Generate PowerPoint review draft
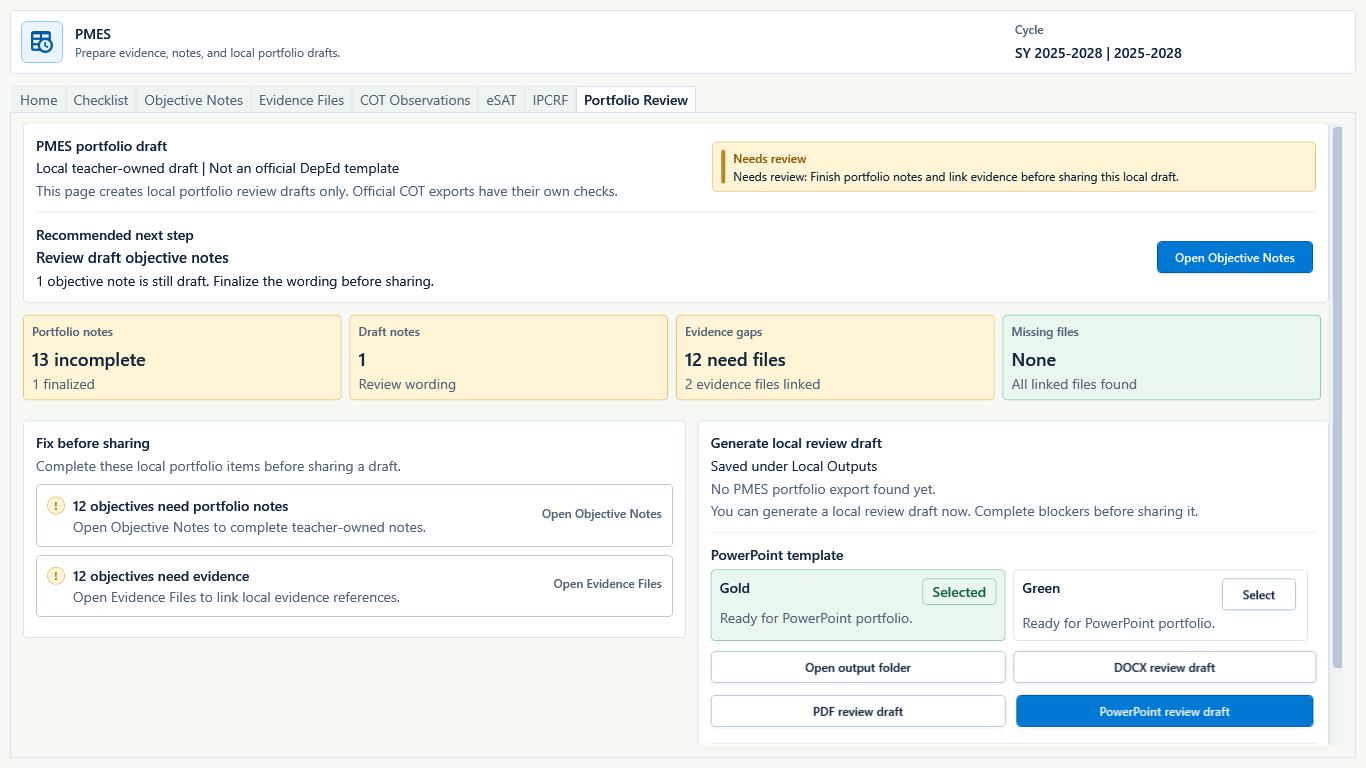Viewport: 1366px width, 768px height. click(1165, 711)
